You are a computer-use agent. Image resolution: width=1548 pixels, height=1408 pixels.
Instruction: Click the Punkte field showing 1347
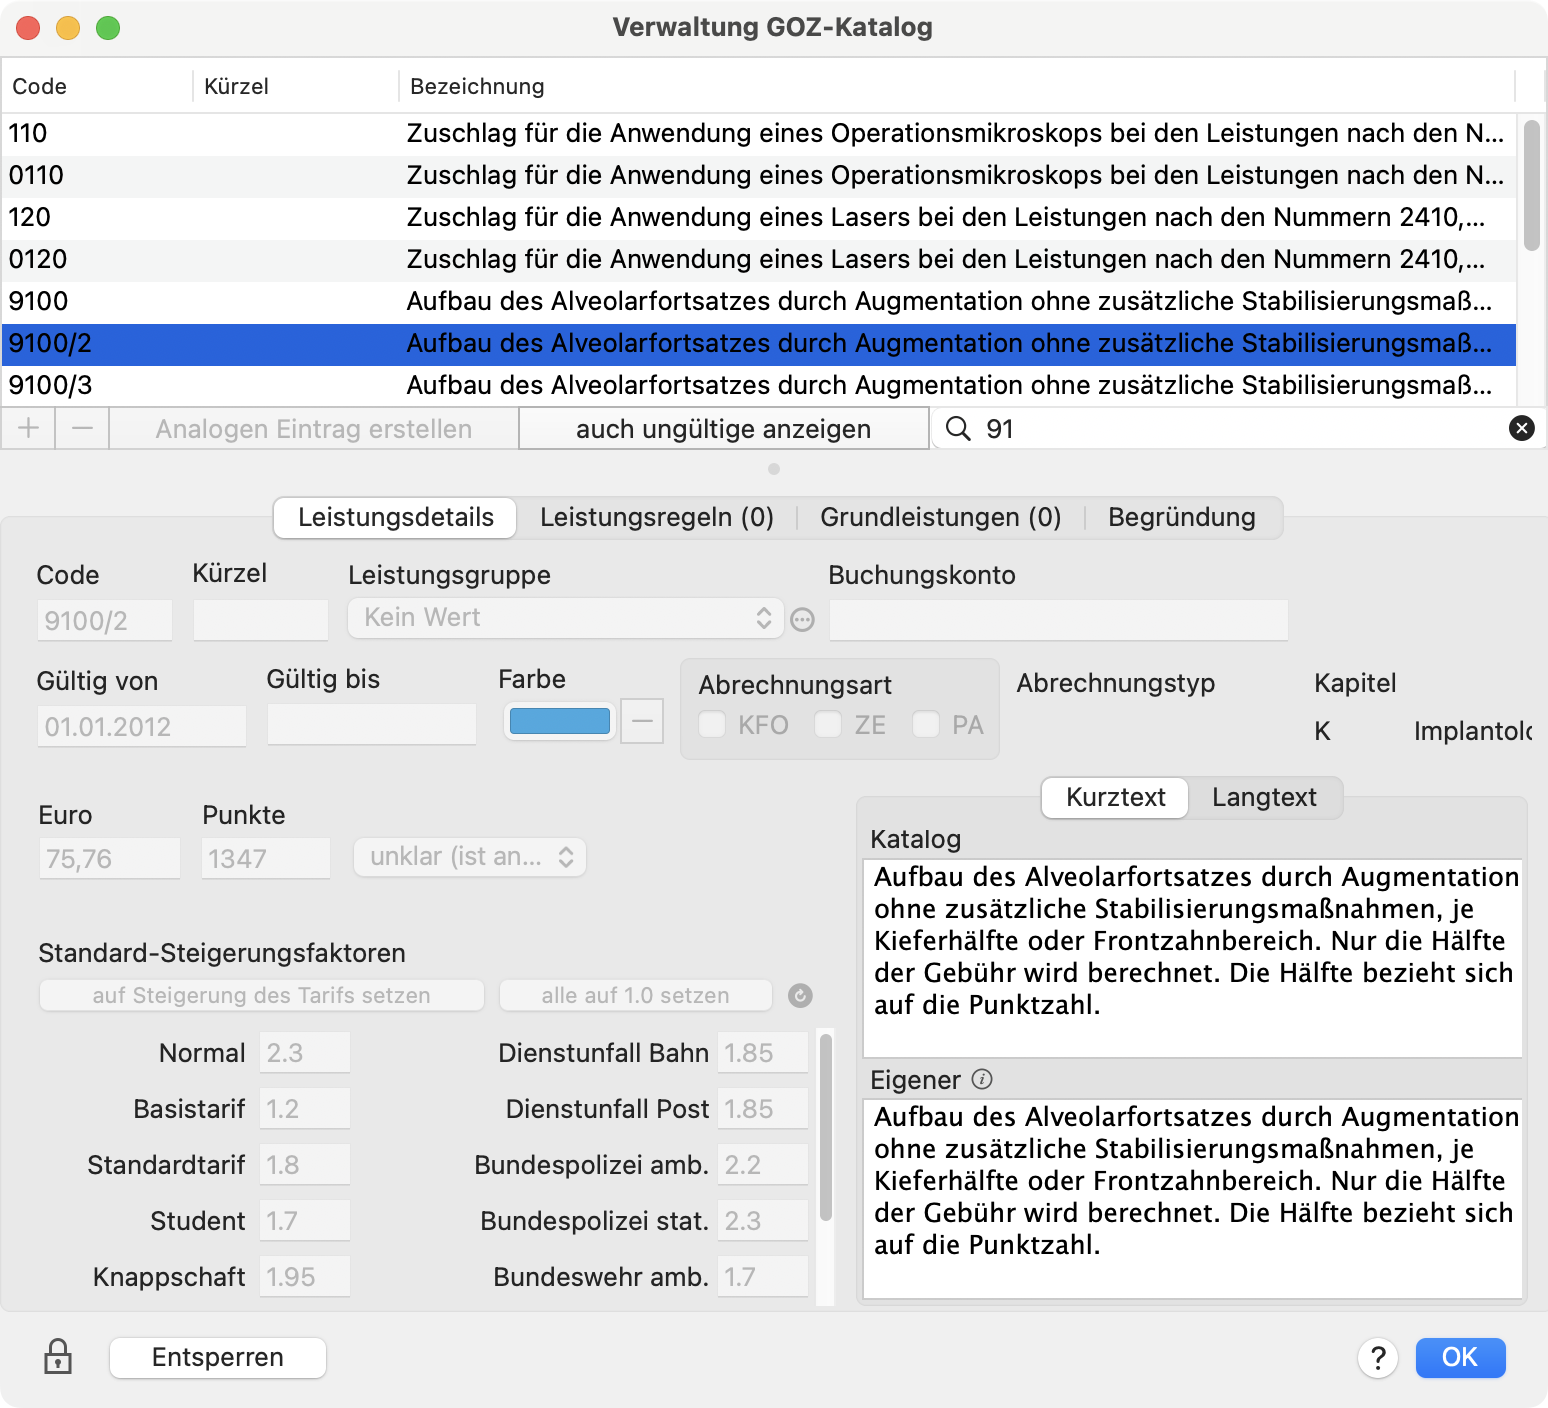[266, 859]
